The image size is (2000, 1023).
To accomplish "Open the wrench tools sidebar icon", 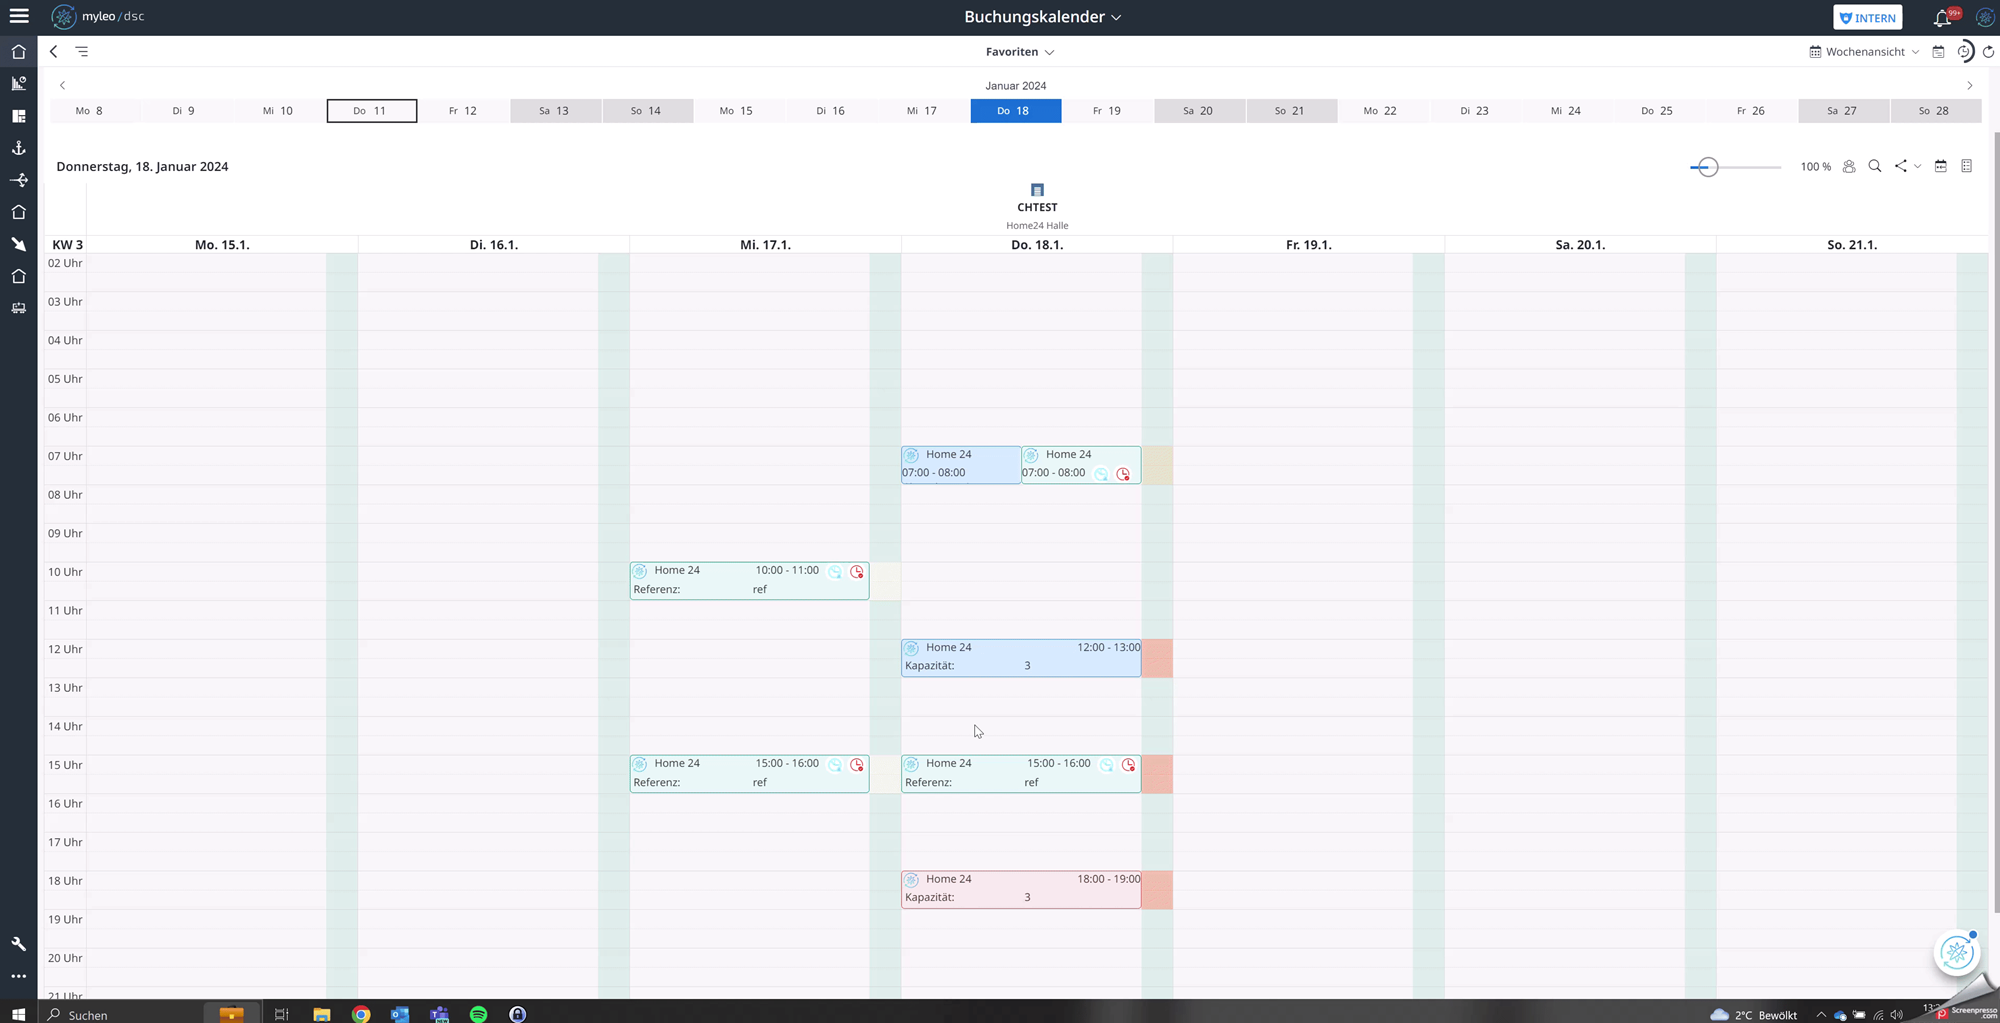I will coord(19,944).
